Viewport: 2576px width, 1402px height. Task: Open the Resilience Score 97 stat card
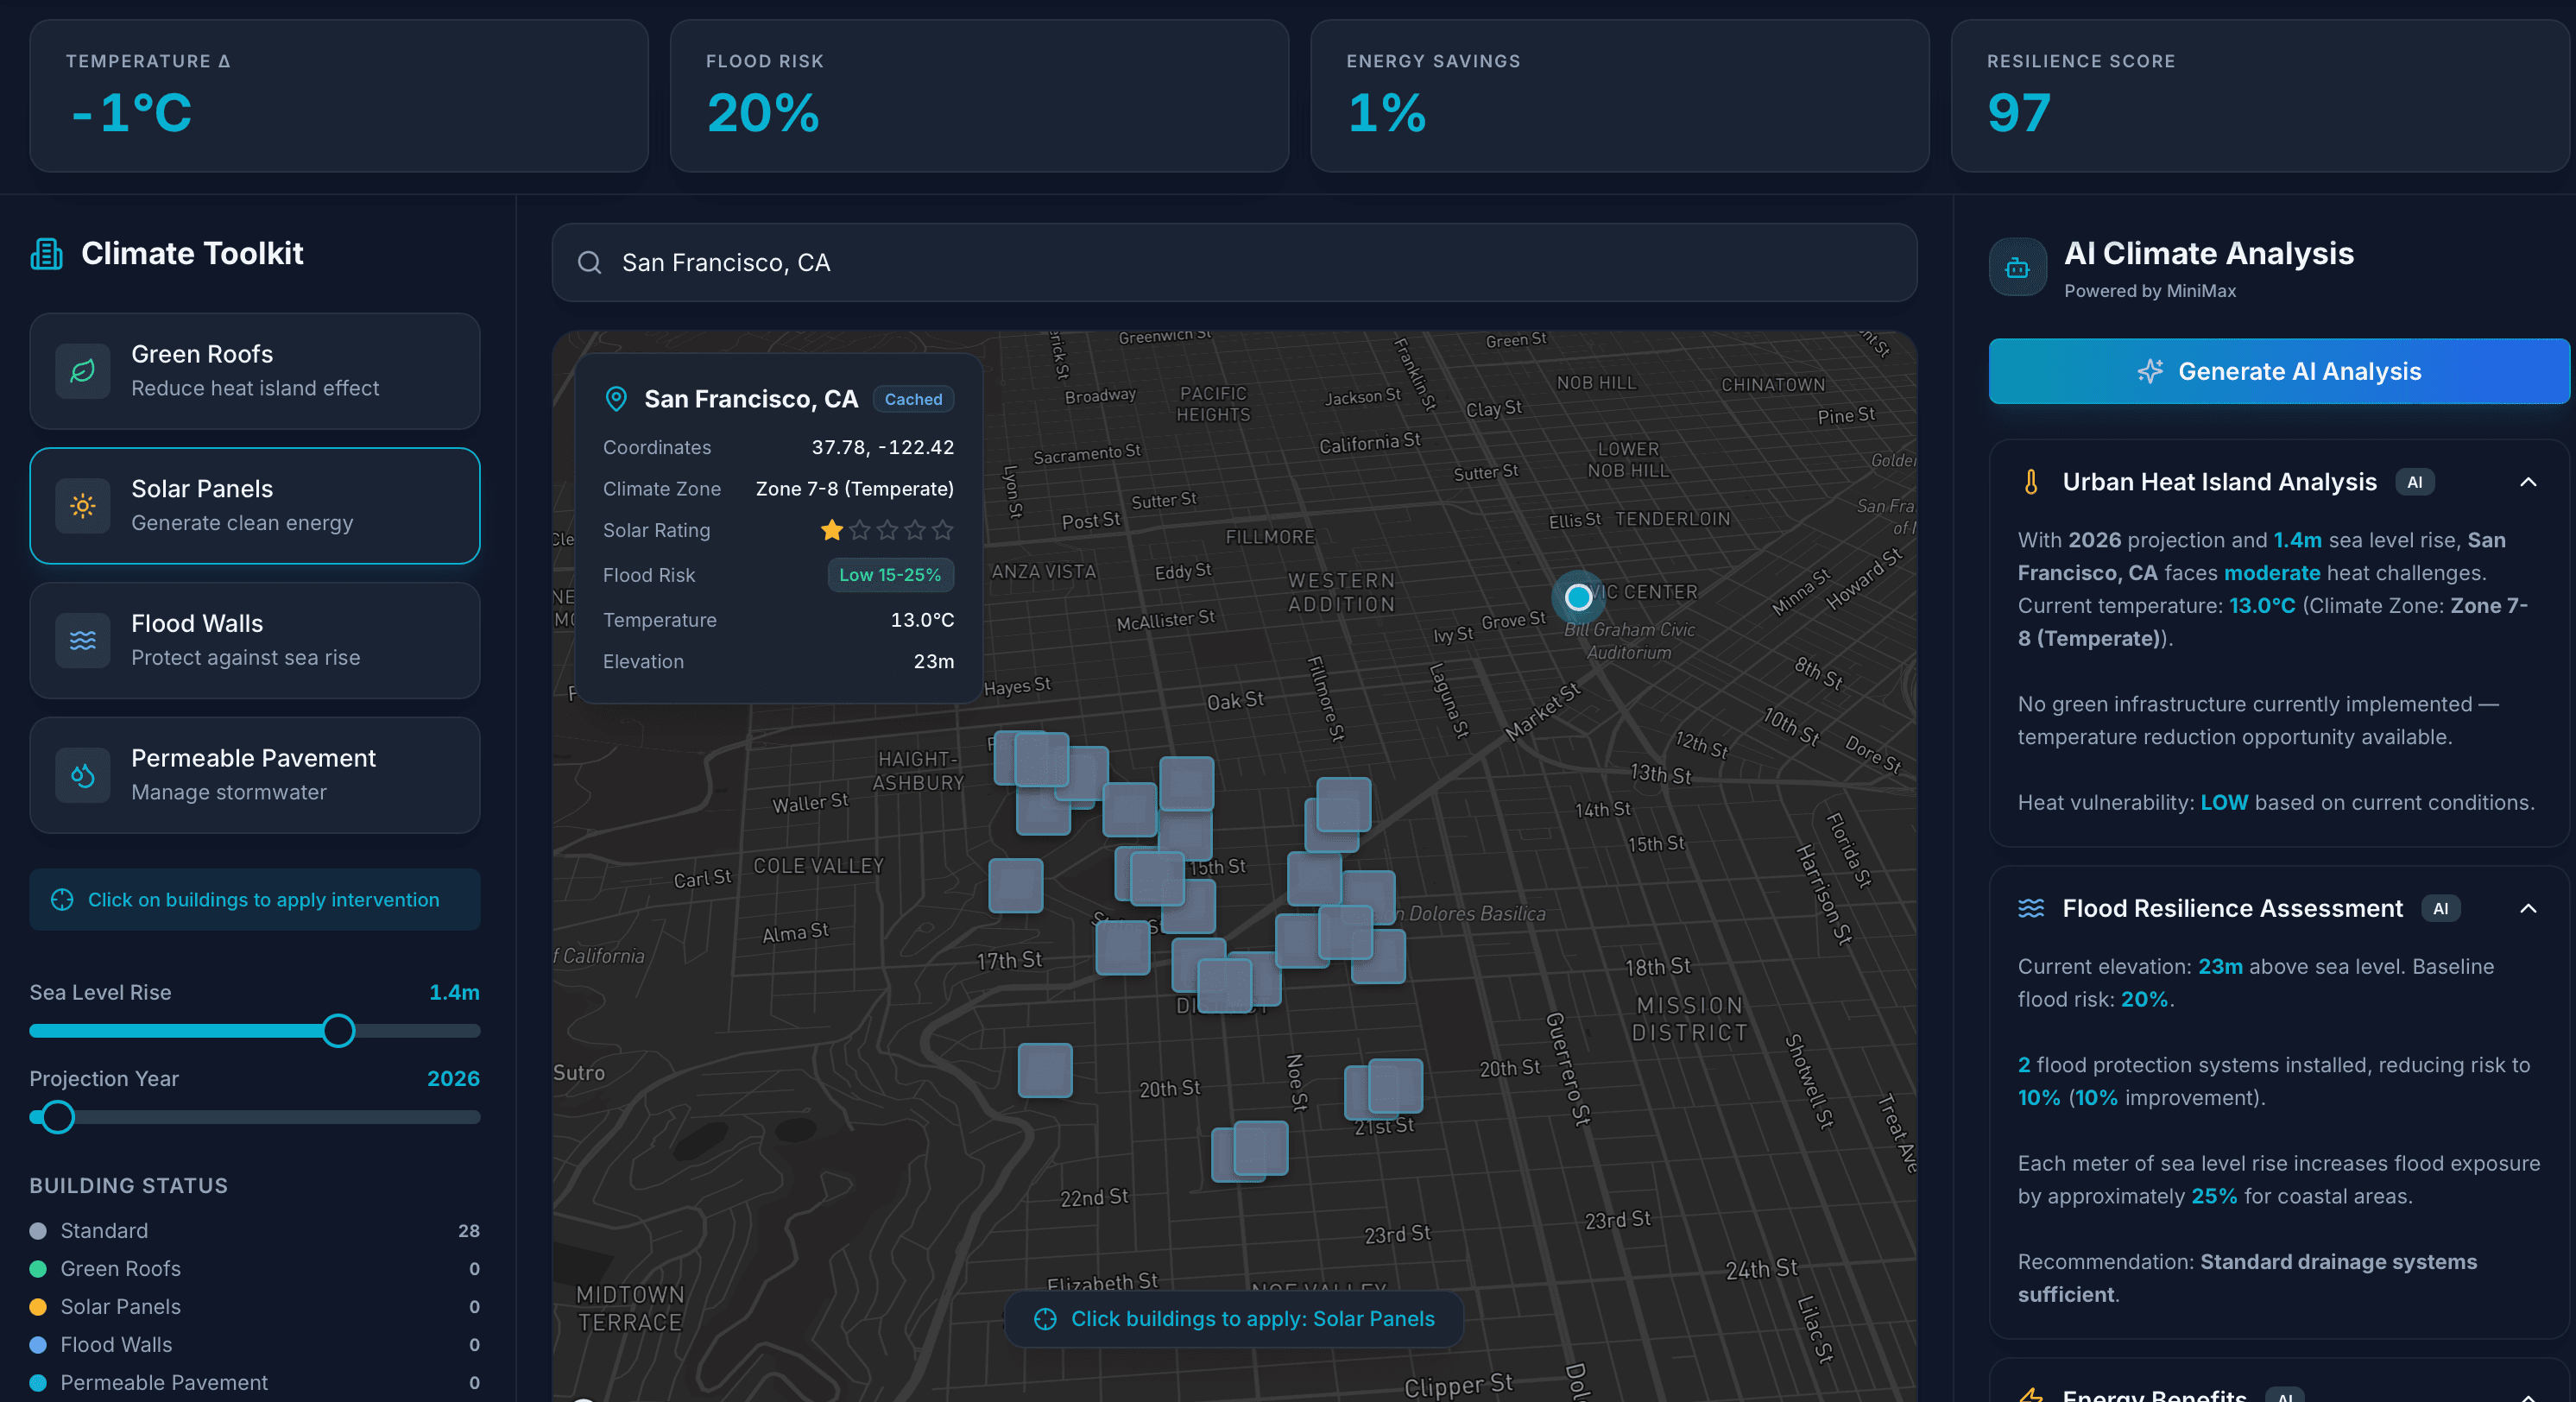click(x=2260, y=96)
